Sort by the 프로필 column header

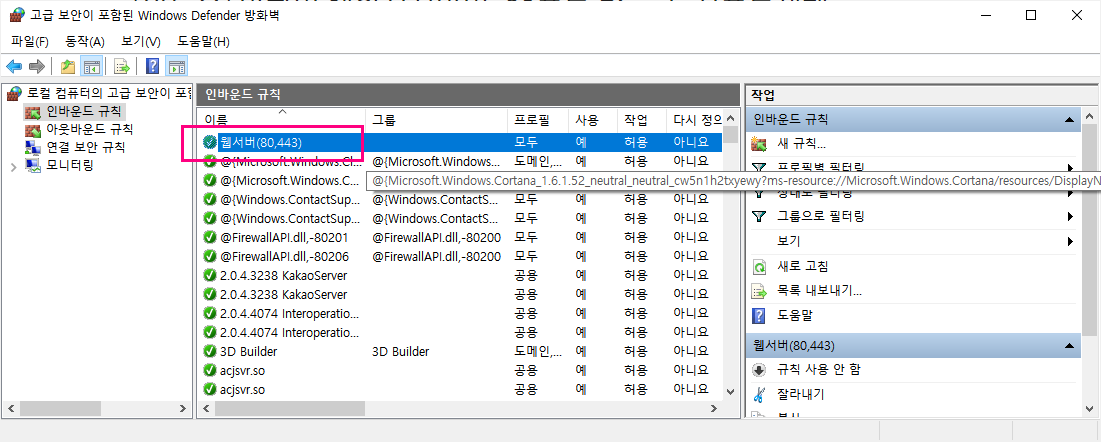pyautogui.click(x=537, y=119)
